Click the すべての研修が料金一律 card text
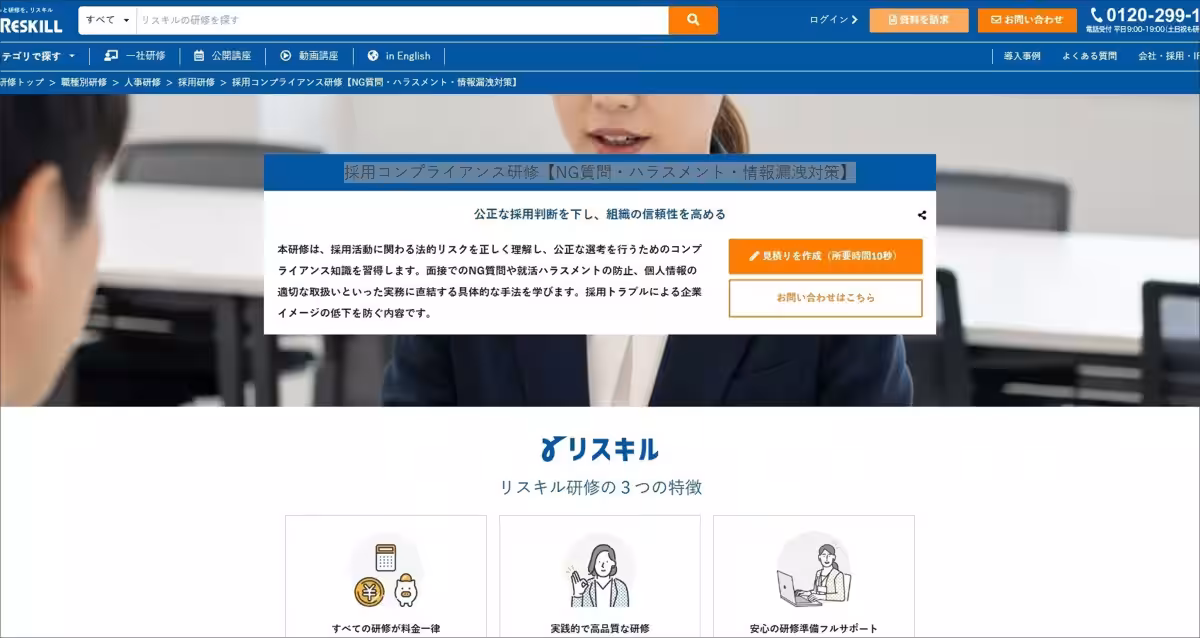The width and height of the screenshot is (1200, 638). tap(386, 629)
